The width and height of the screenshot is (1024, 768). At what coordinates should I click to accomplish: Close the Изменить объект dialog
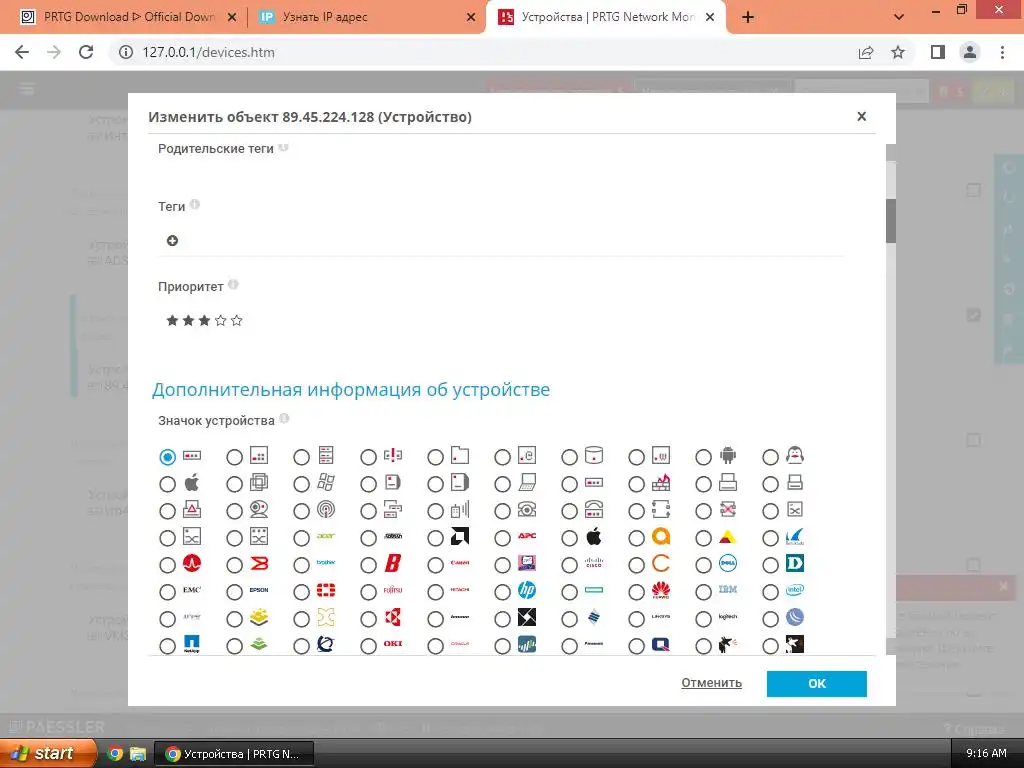click(x=861, y=116)
